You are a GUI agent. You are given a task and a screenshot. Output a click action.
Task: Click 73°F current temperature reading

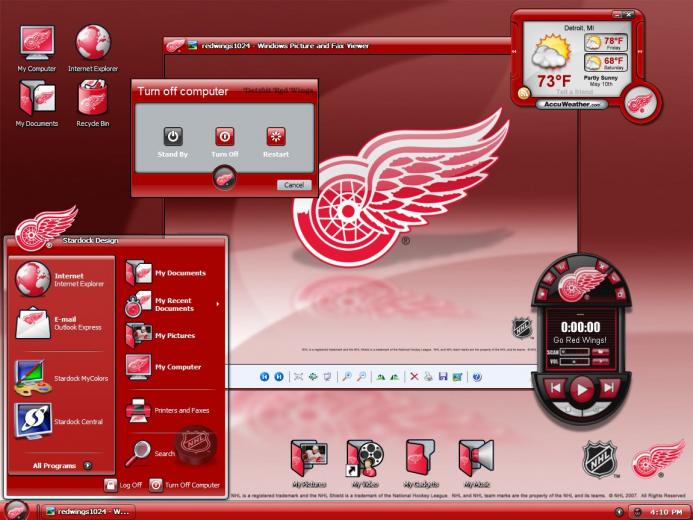point(554,81)
